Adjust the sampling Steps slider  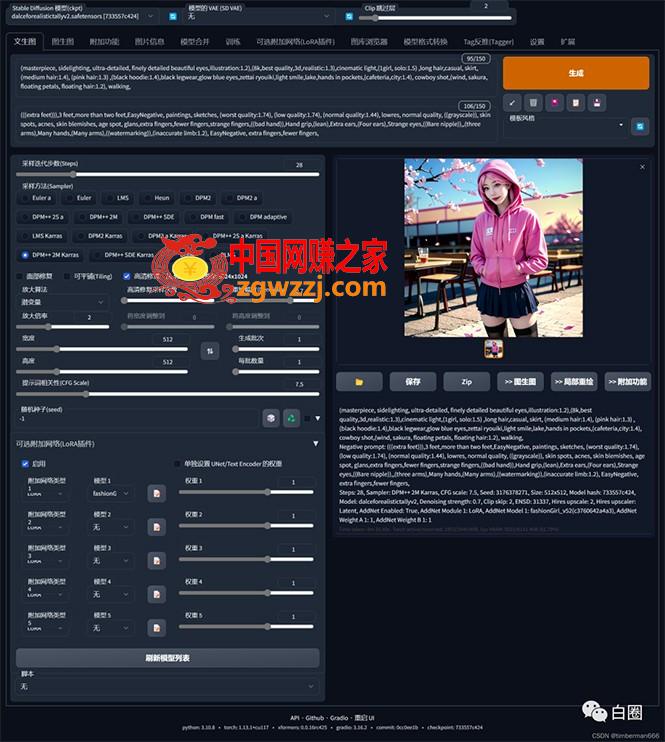(168, 175)
